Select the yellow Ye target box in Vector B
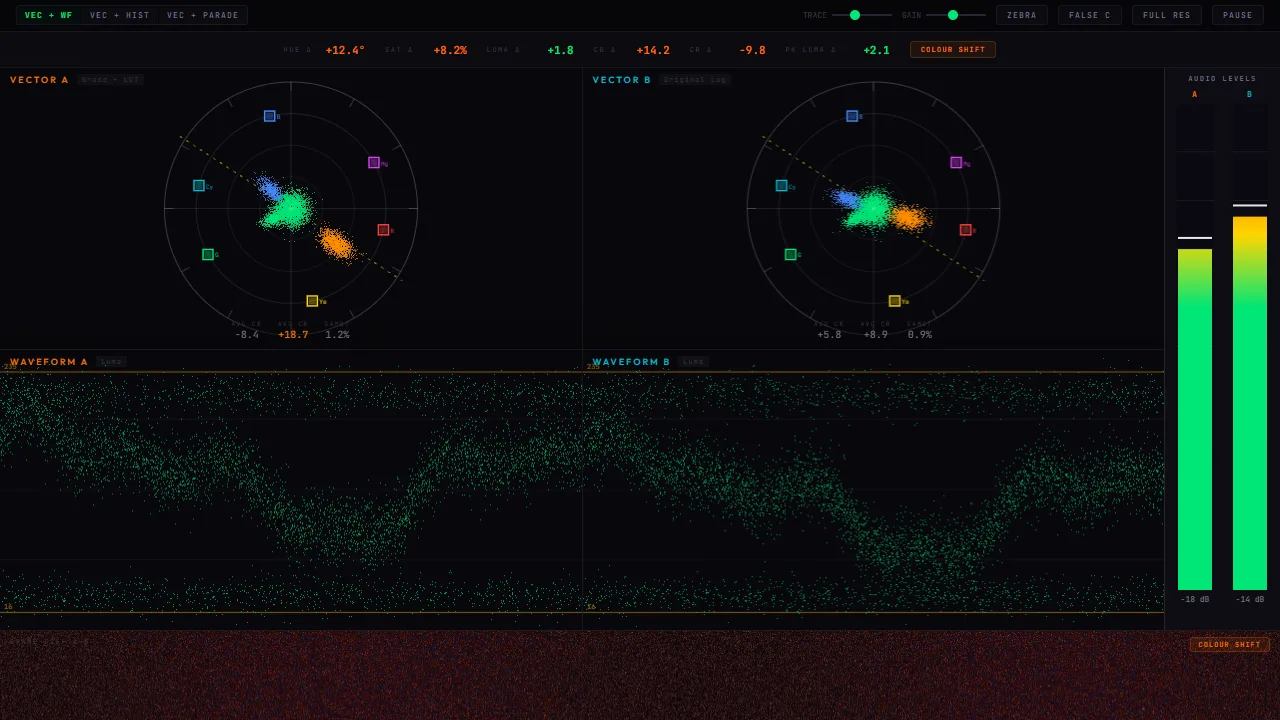The width and height of the screenshot is (1280, 720). (x=894, y=301)
